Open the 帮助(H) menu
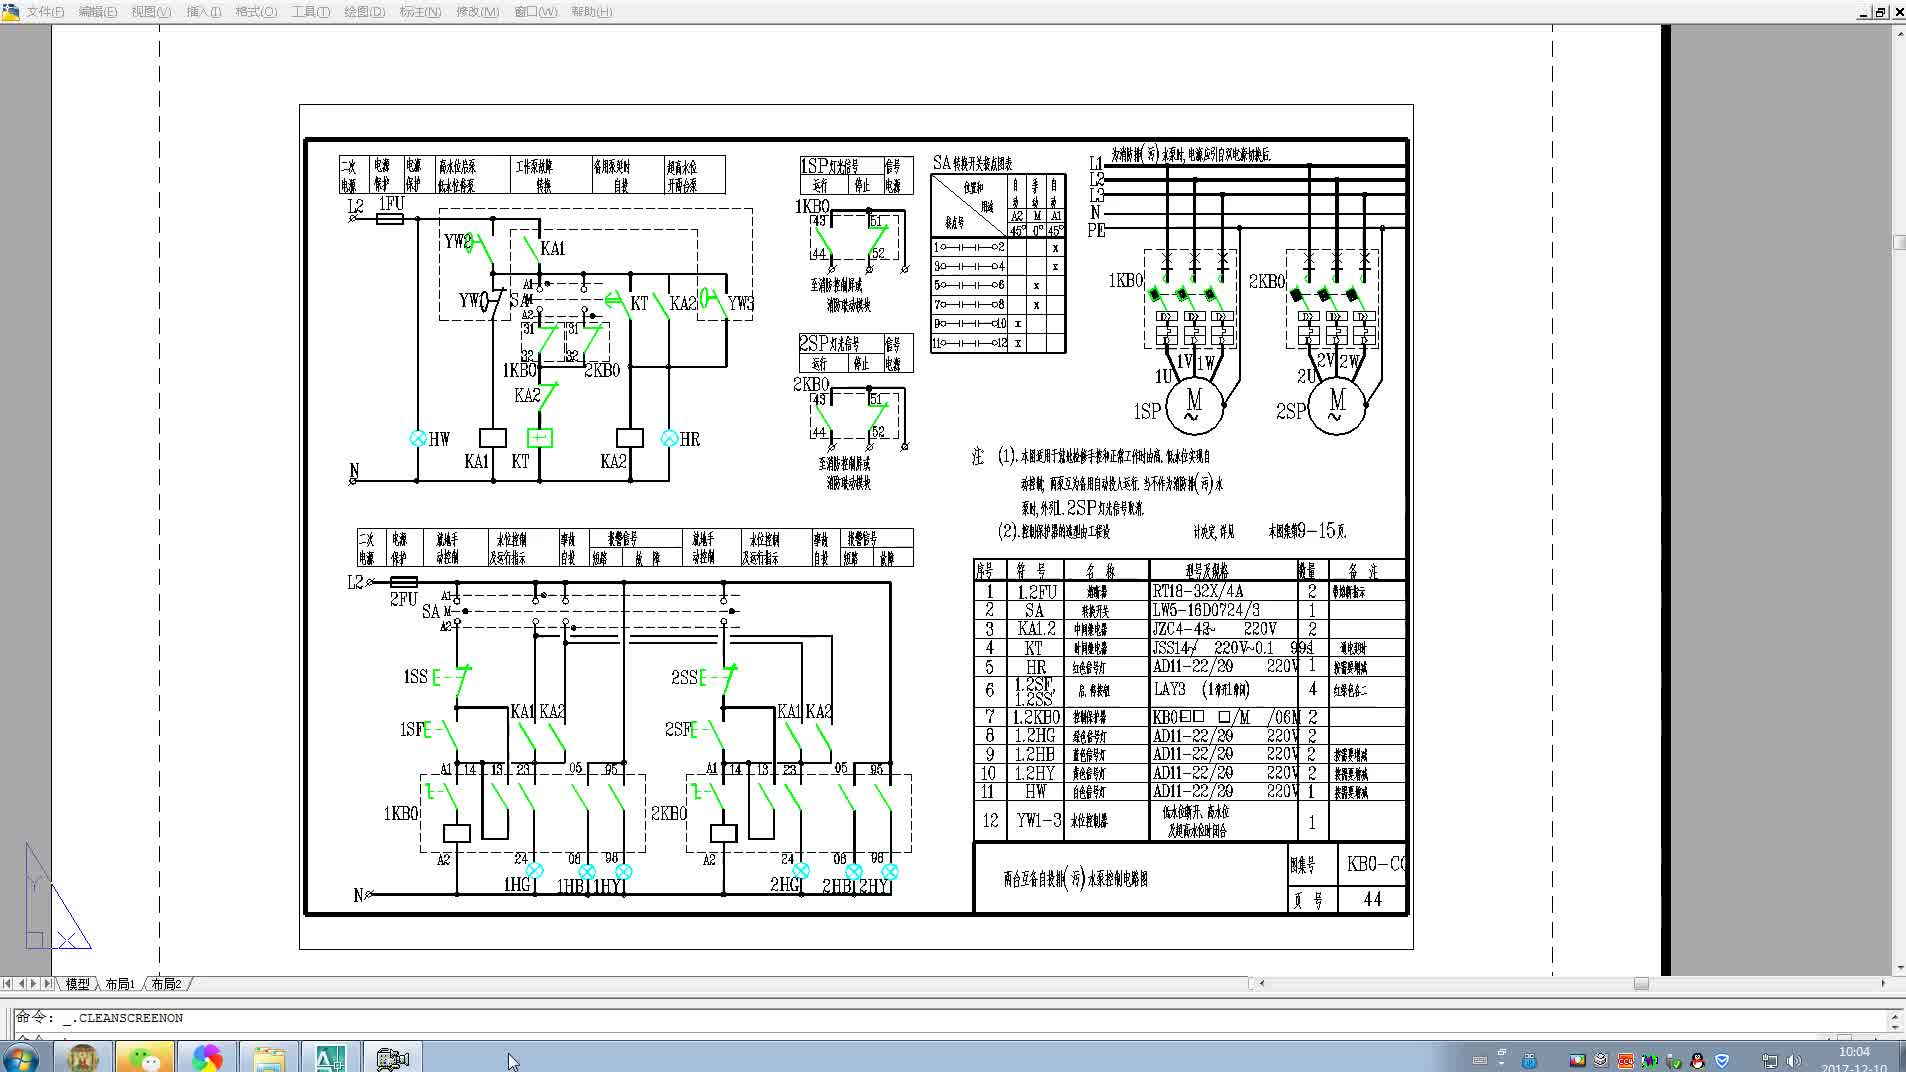This screenshot has height=1072, width=1906. point(591,12)
